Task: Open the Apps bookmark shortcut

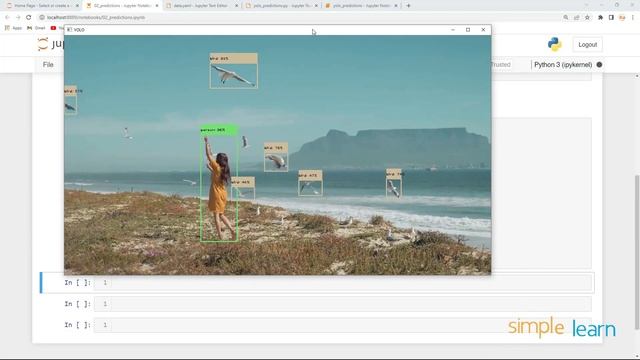Action: coord(13,28)
